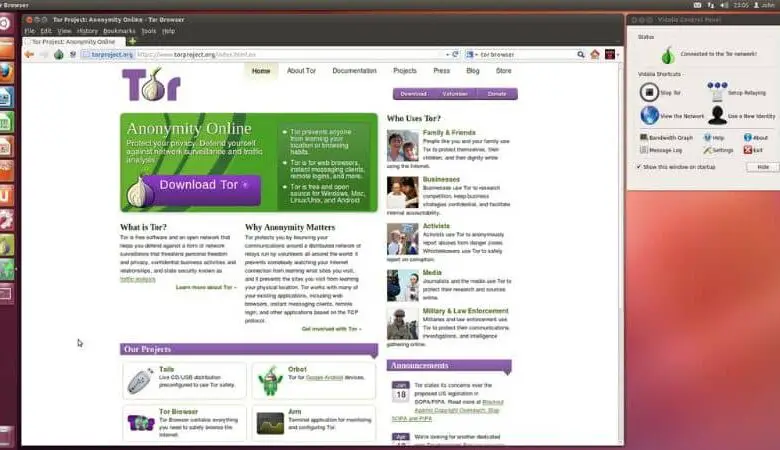This screenshot has width=780, height=450.
Task: Go to About Tor in site navigation
Action: coord(301,71)
